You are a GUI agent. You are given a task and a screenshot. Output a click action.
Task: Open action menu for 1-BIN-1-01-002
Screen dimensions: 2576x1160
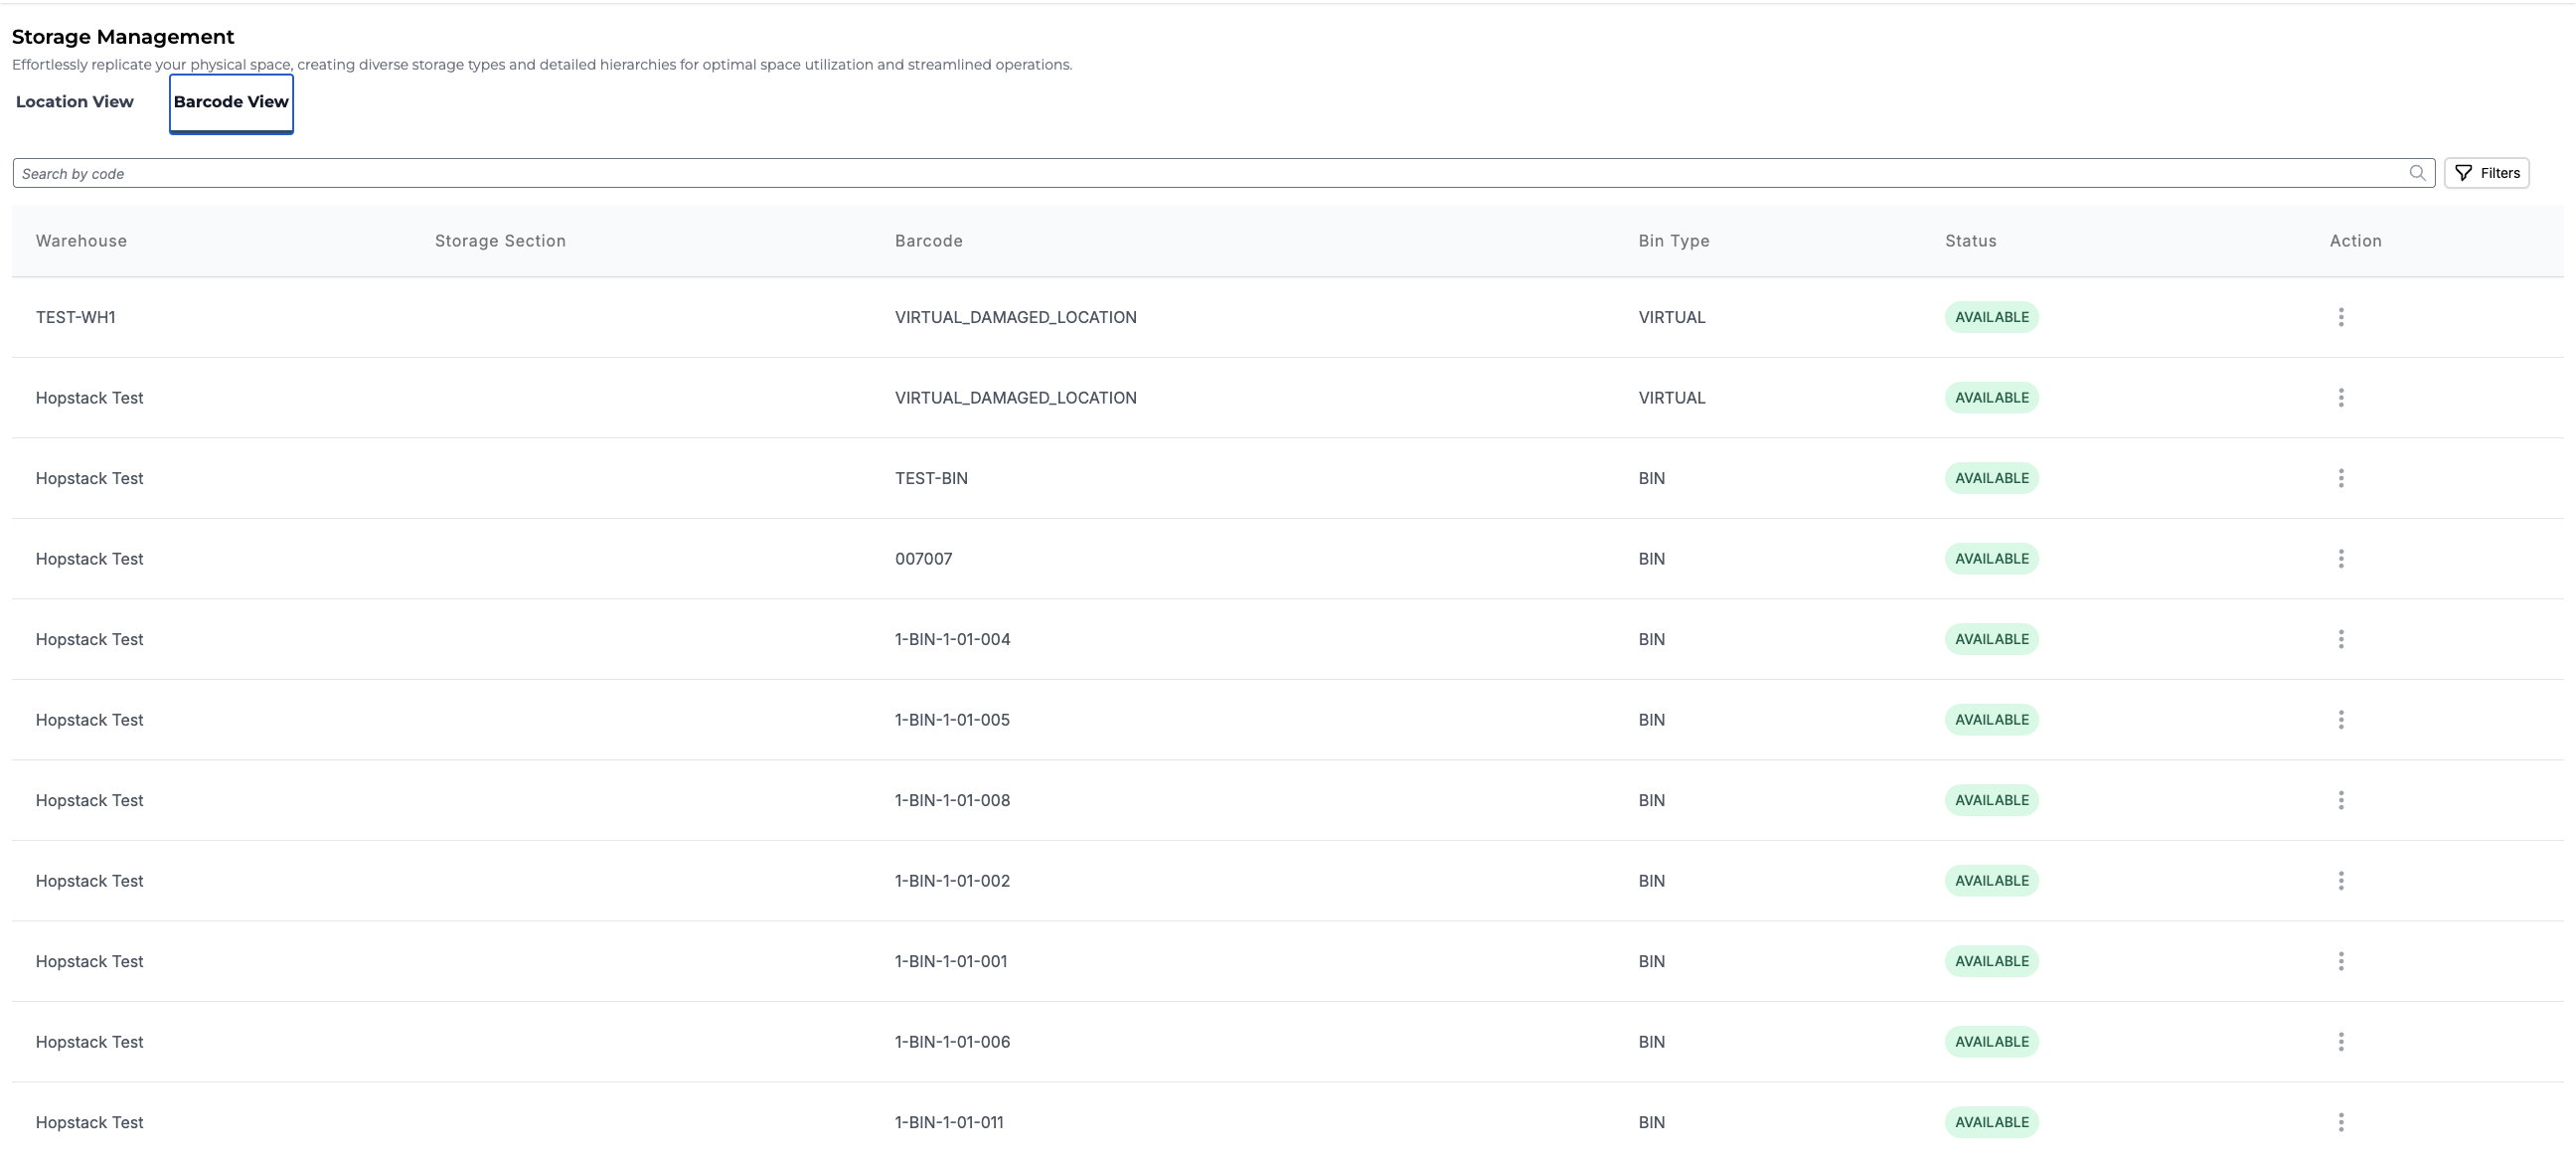(x=2340, y=881)
